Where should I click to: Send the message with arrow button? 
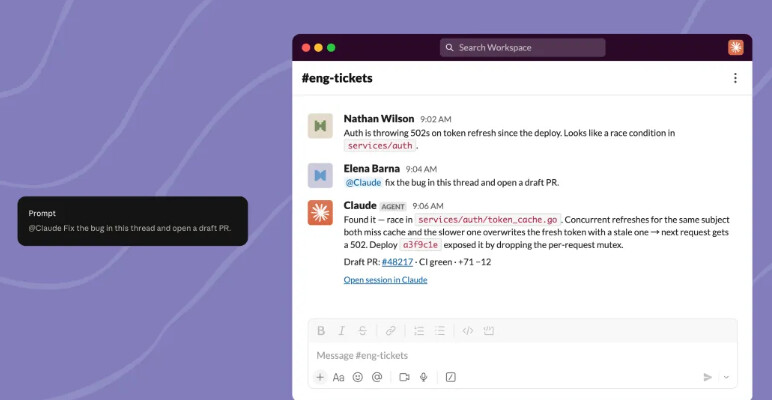coord(708,377)
